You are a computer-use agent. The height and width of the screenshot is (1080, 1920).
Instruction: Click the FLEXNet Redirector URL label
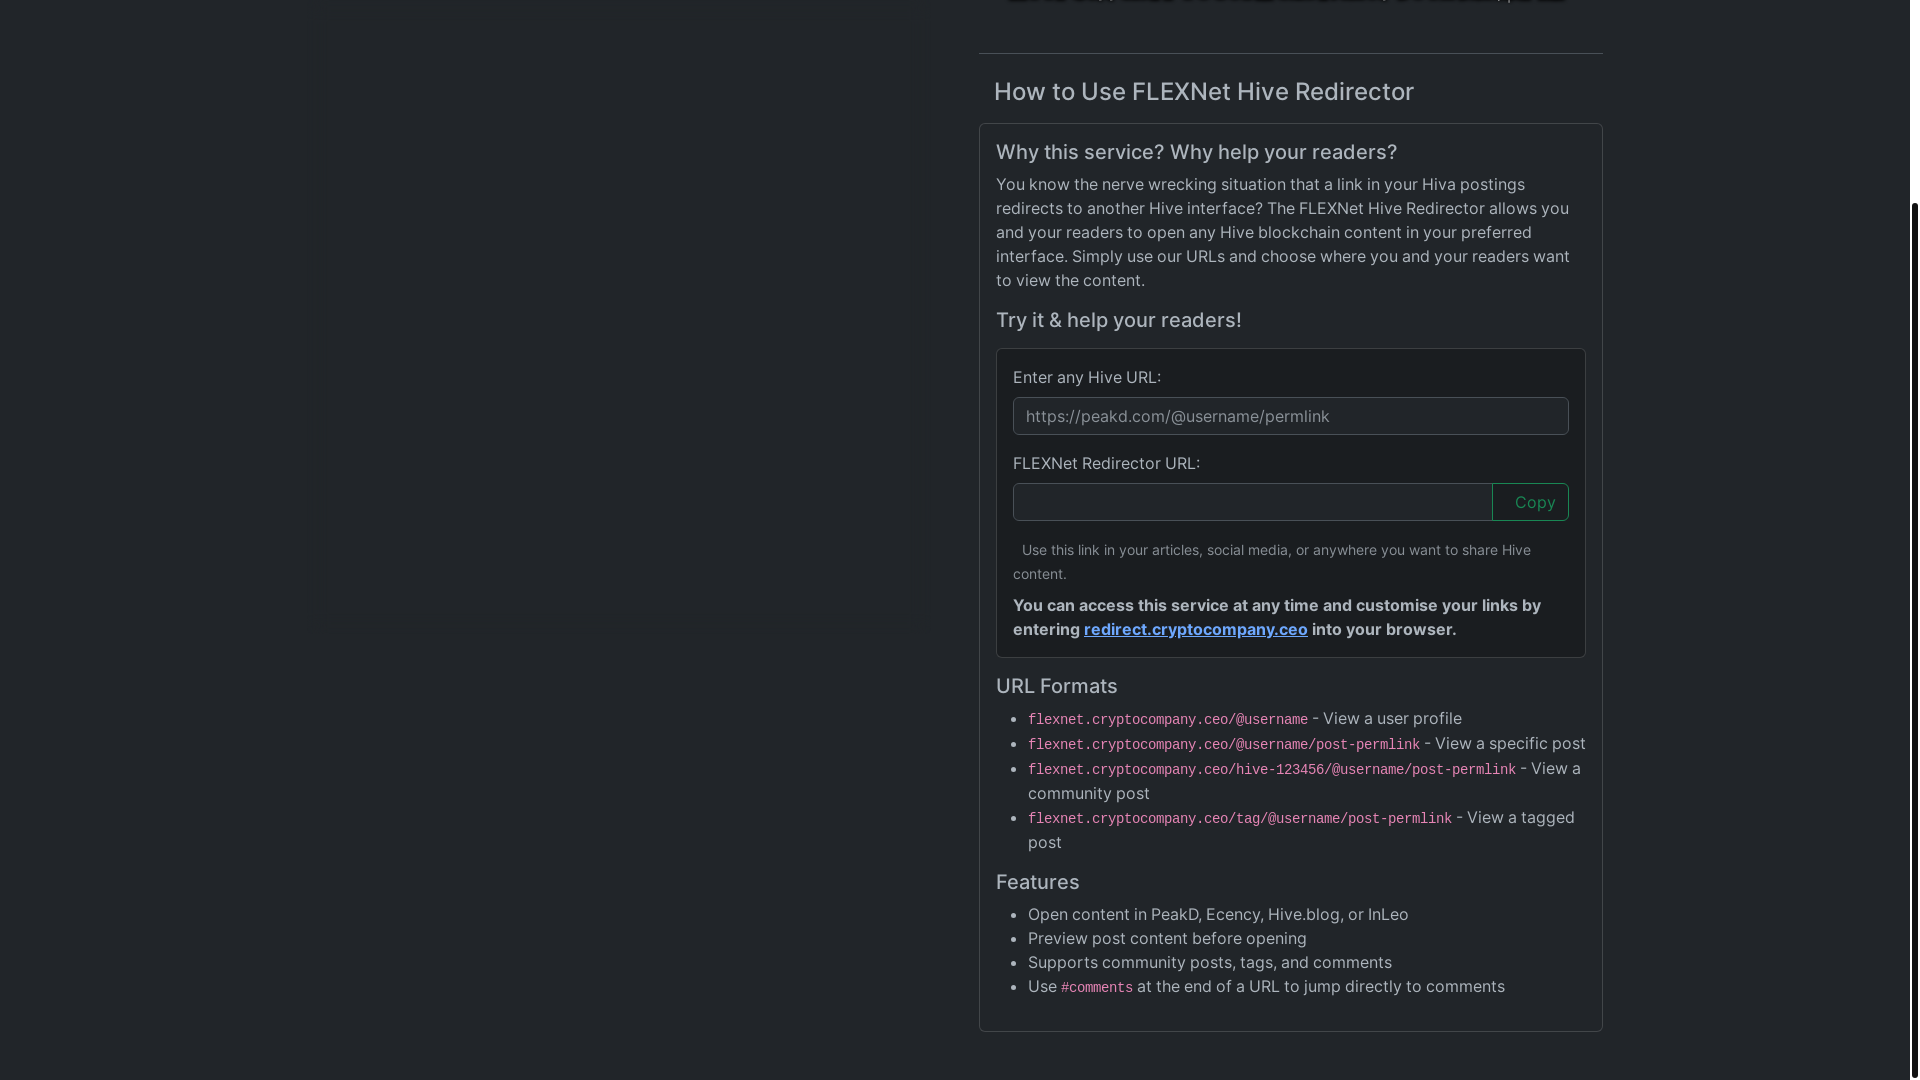tap(1106, 463)
